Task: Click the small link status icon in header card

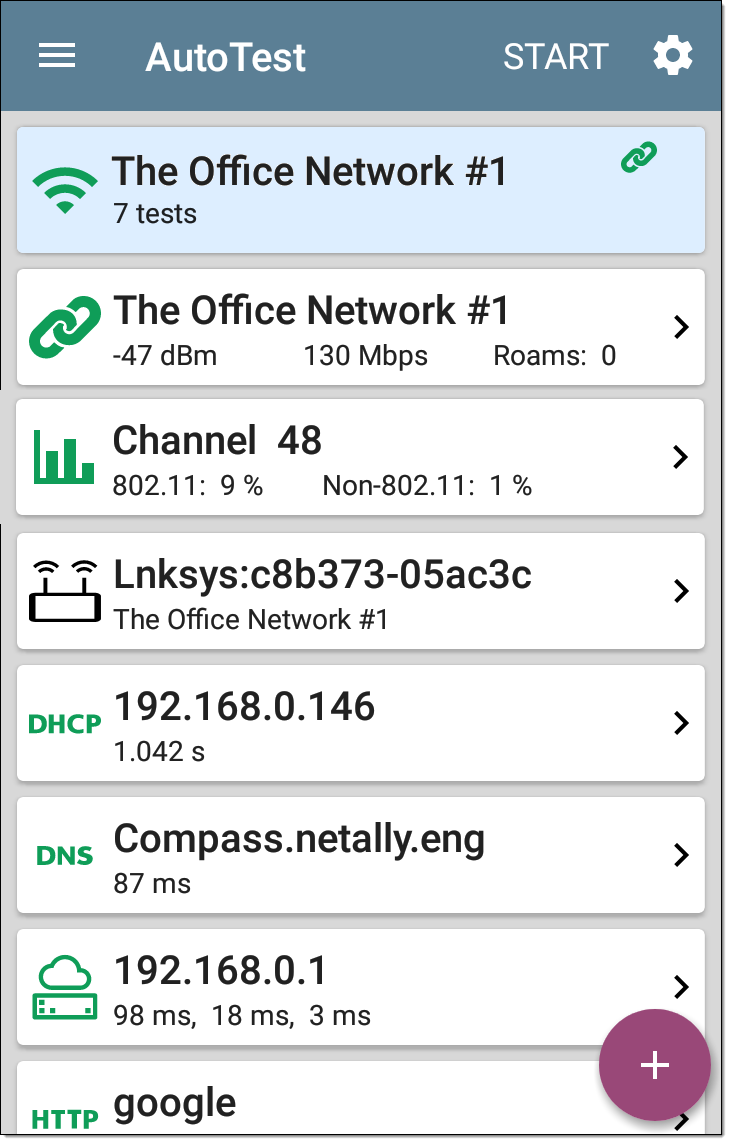Action: pos(639,157)
